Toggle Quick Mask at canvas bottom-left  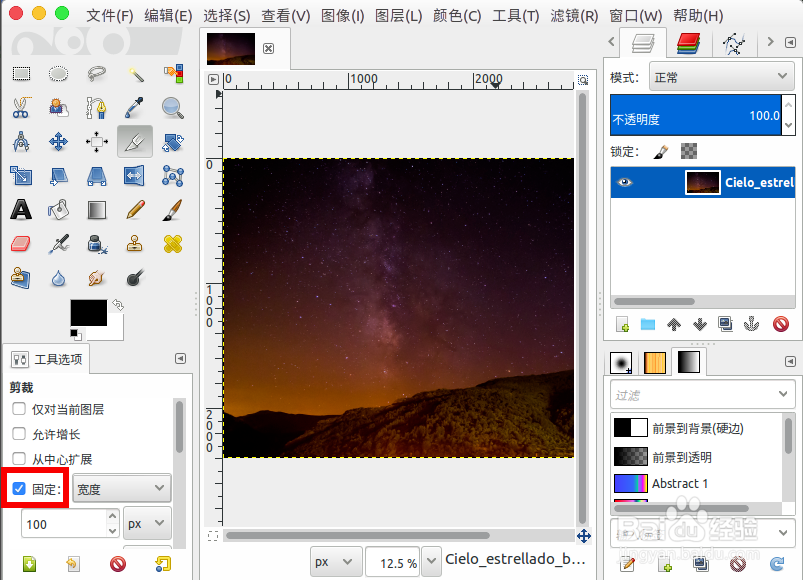213,536
